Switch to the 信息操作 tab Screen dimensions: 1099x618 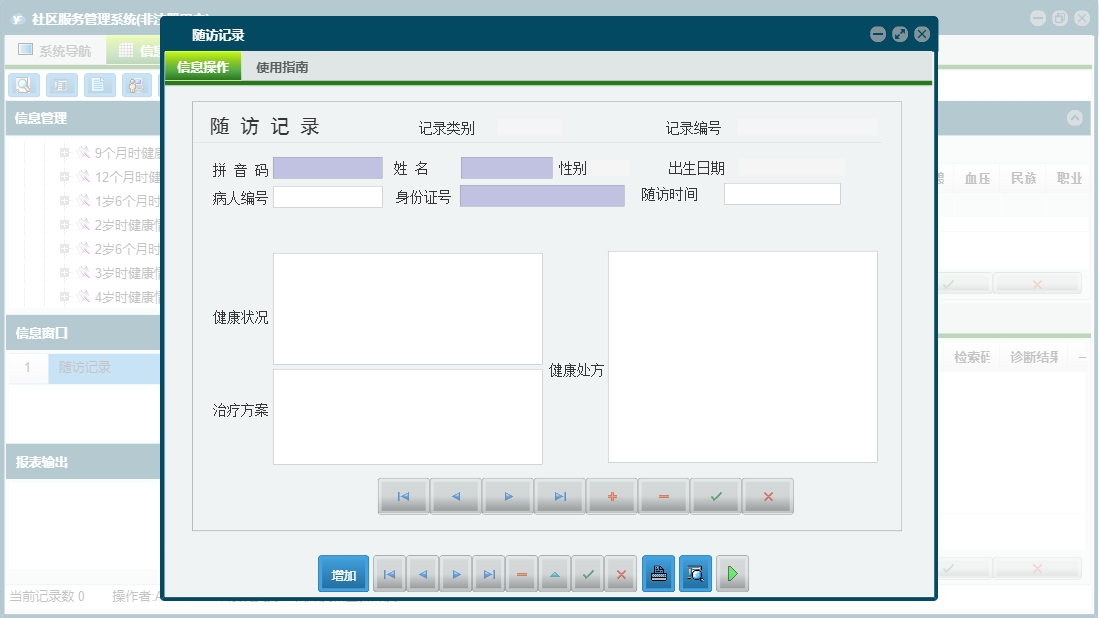coord(203,67)
